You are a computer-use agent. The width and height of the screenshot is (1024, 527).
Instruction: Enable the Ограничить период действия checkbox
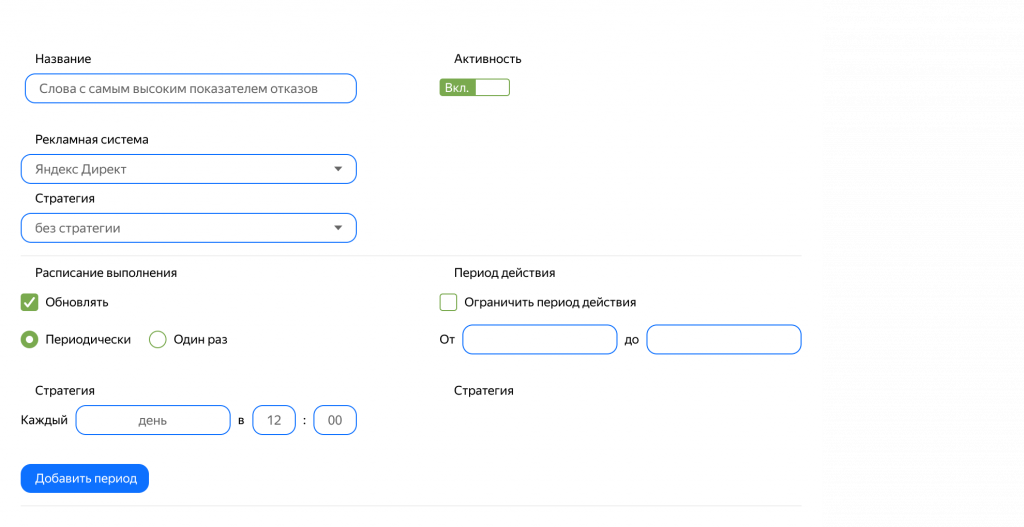click(x=448, y=302)
